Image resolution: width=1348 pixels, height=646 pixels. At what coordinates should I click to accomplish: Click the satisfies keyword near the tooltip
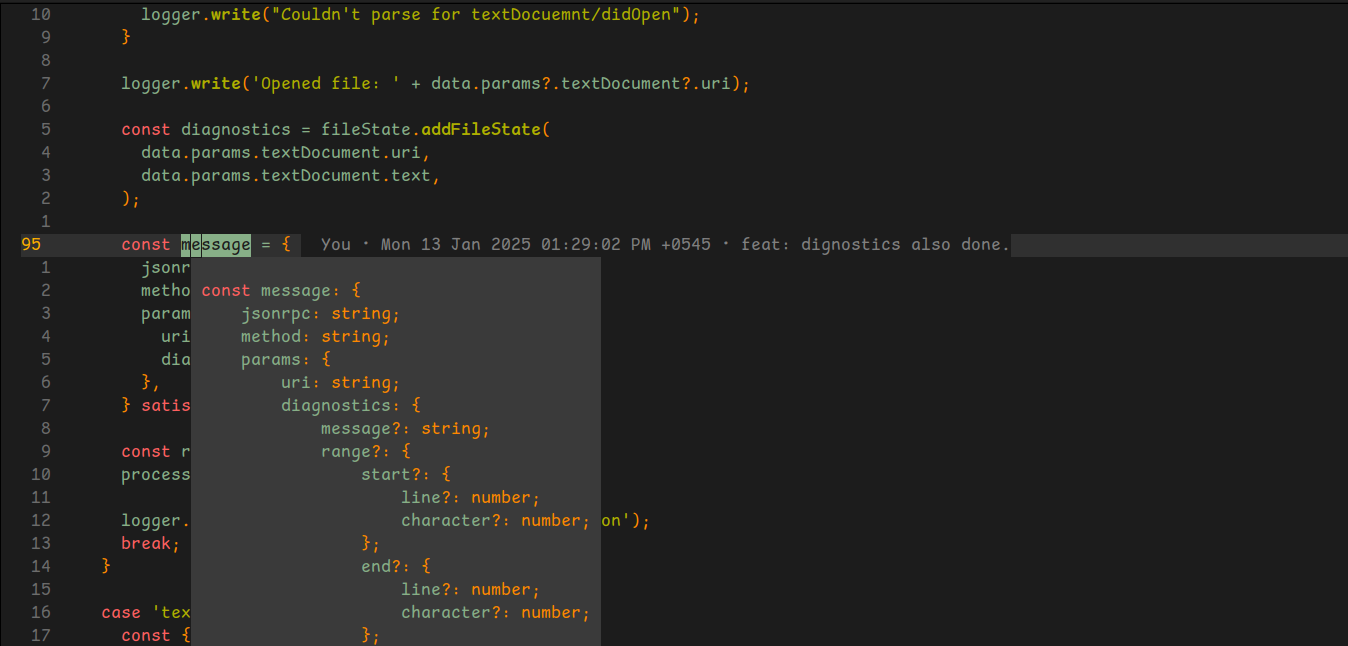(x=166, y=405)
